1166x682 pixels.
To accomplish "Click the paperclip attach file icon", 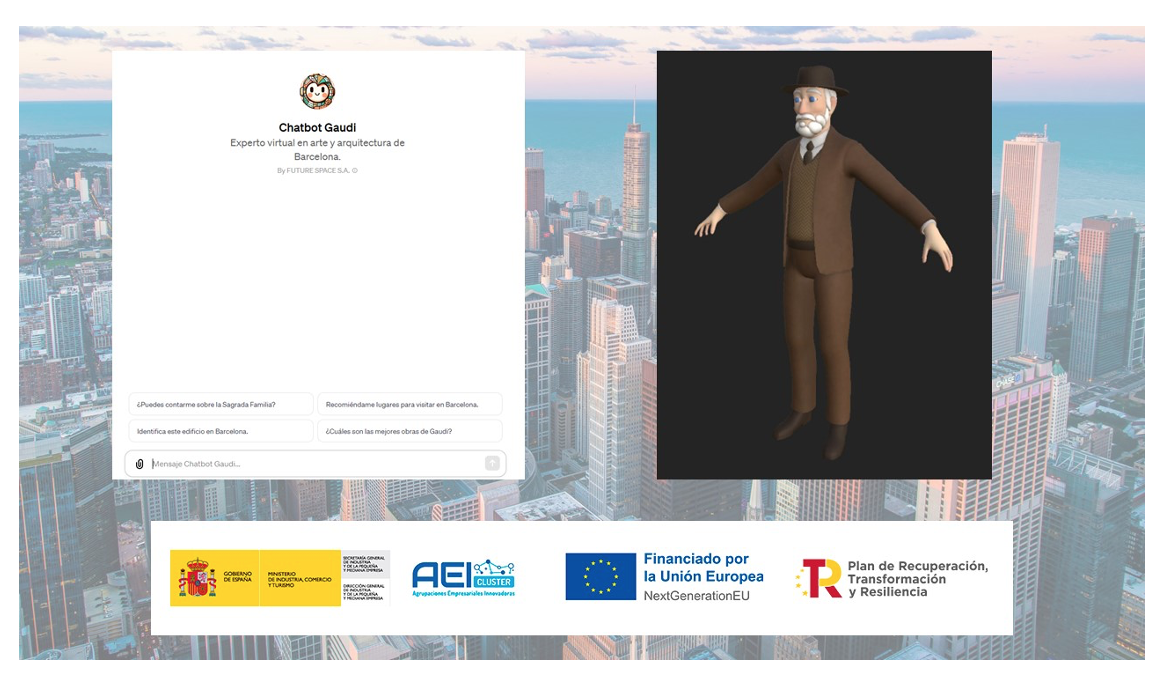I will point(140,464).
